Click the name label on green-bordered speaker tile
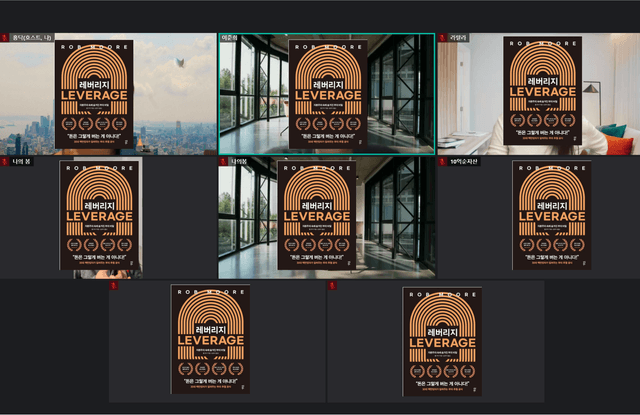Image resolution: width=640 pixels, height=415 pixels. coord(229,38)
